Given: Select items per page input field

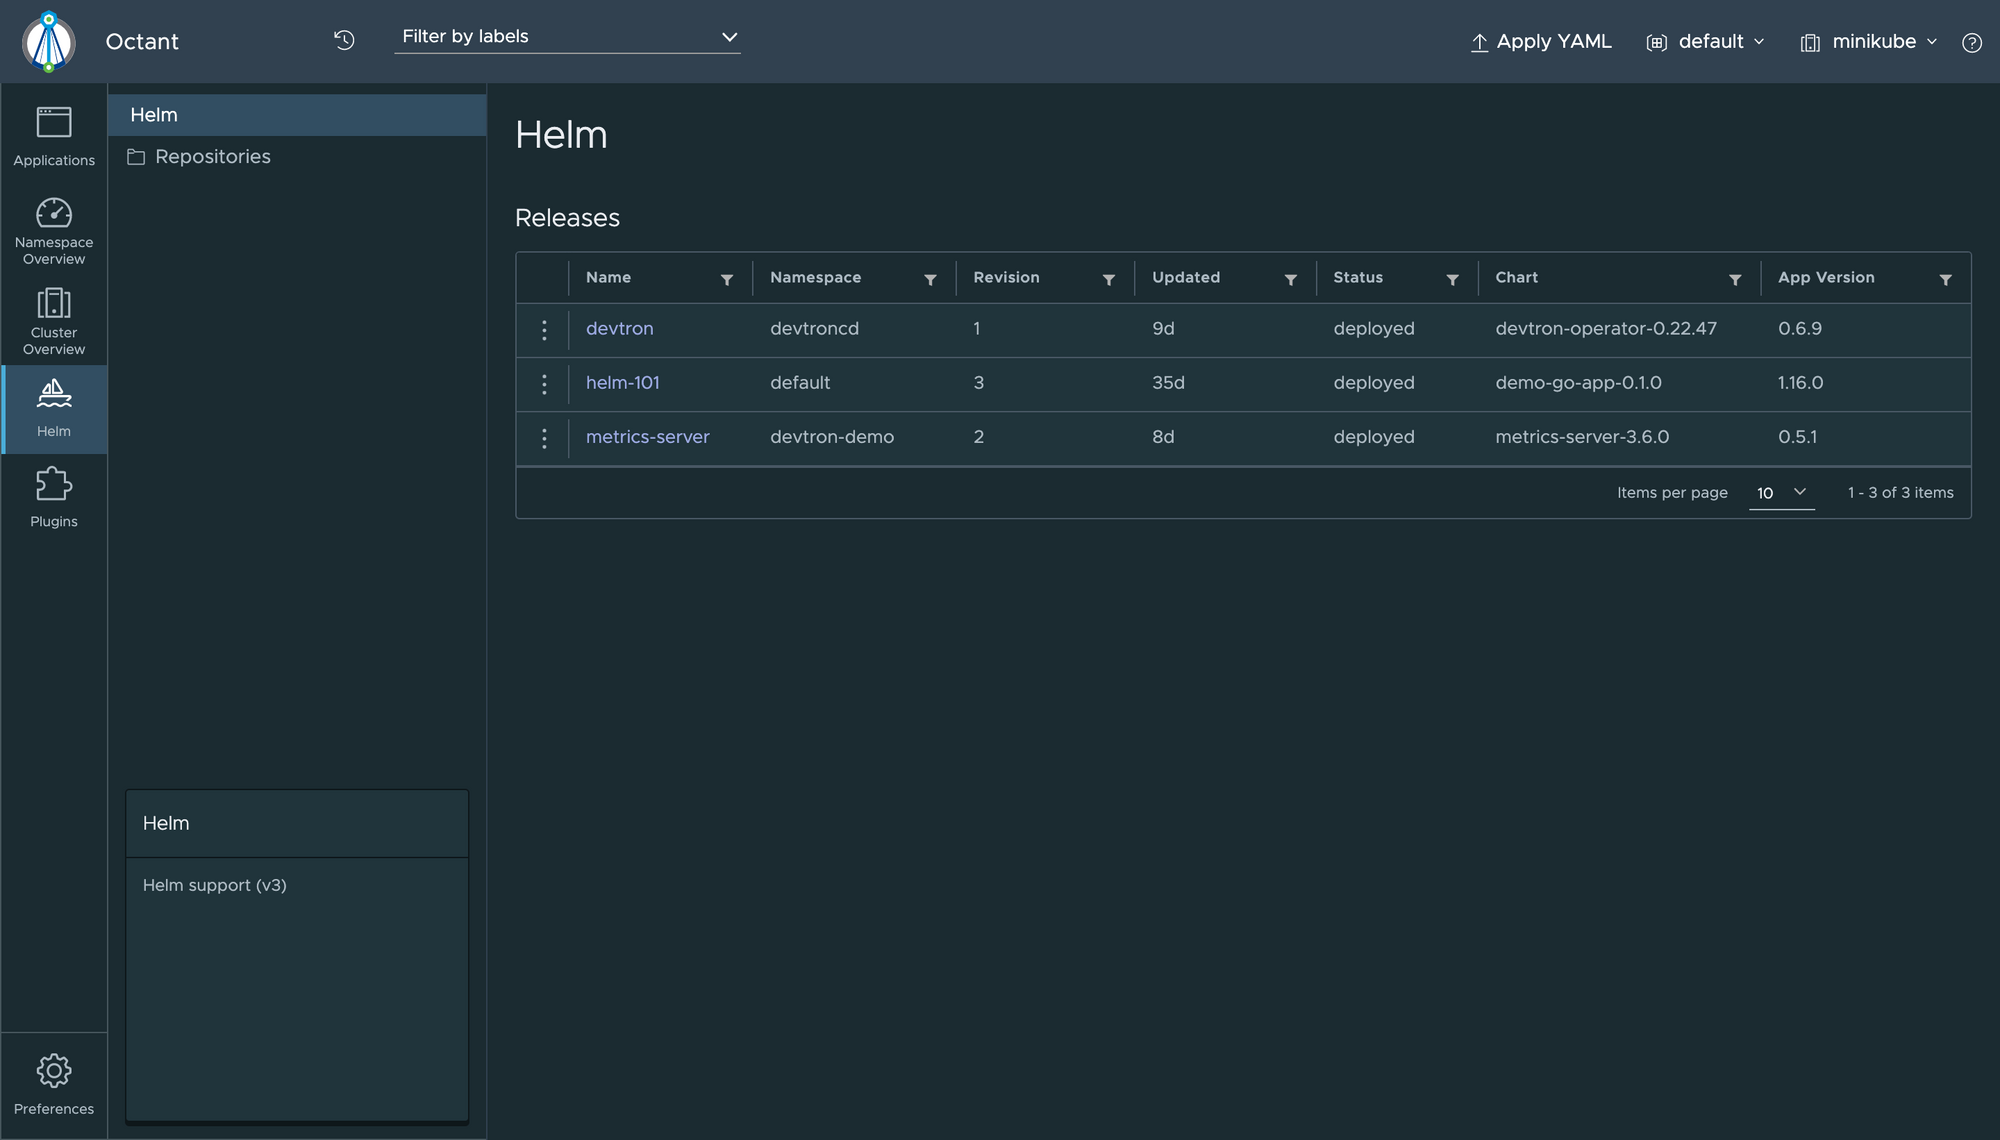Looking at the screenshot, I should click(1780, 490).
